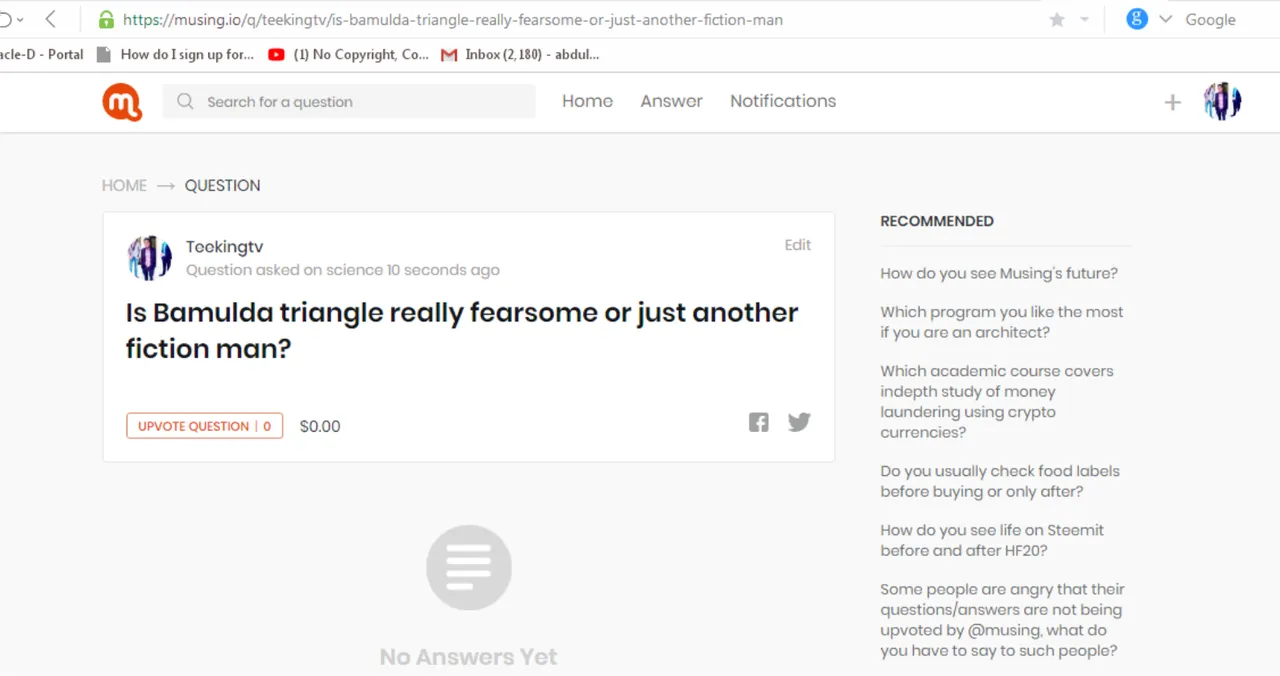Open the YouTube No Copyright bookmark
Image resolution: width=1280 pixels, height=676 pixels.
[x=348, y=54]
